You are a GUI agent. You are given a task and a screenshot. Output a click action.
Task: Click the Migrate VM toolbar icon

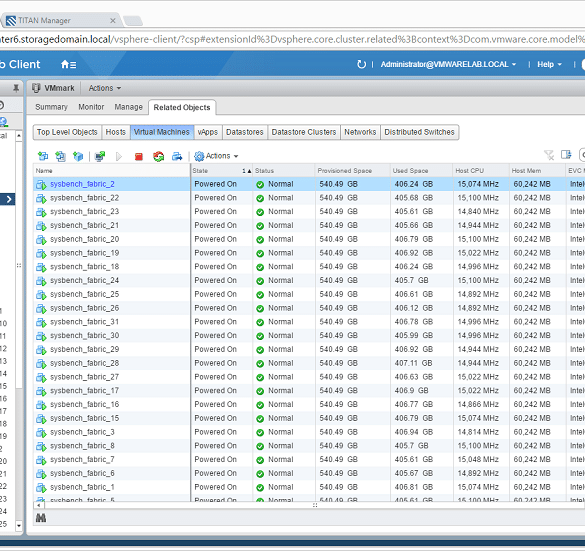[x=177, y=156]
